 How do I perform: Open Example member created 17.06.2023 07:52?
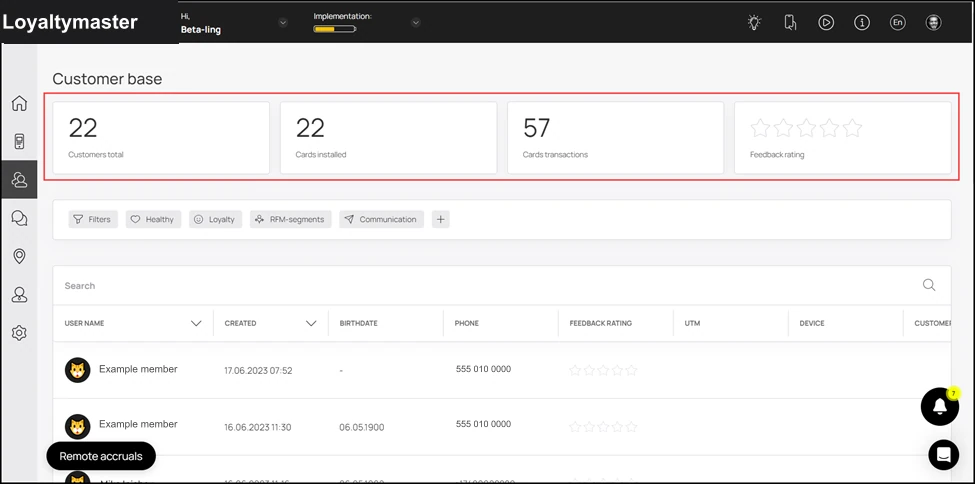click(x=138, y=369)
